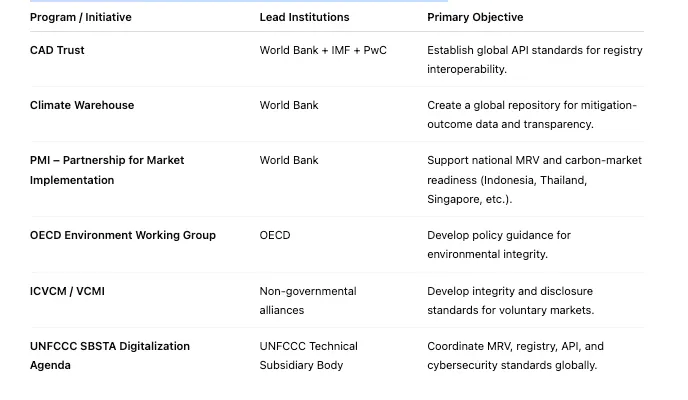Click the "Primary Objective" column header

pyautogui.click(x=475, y=17)
